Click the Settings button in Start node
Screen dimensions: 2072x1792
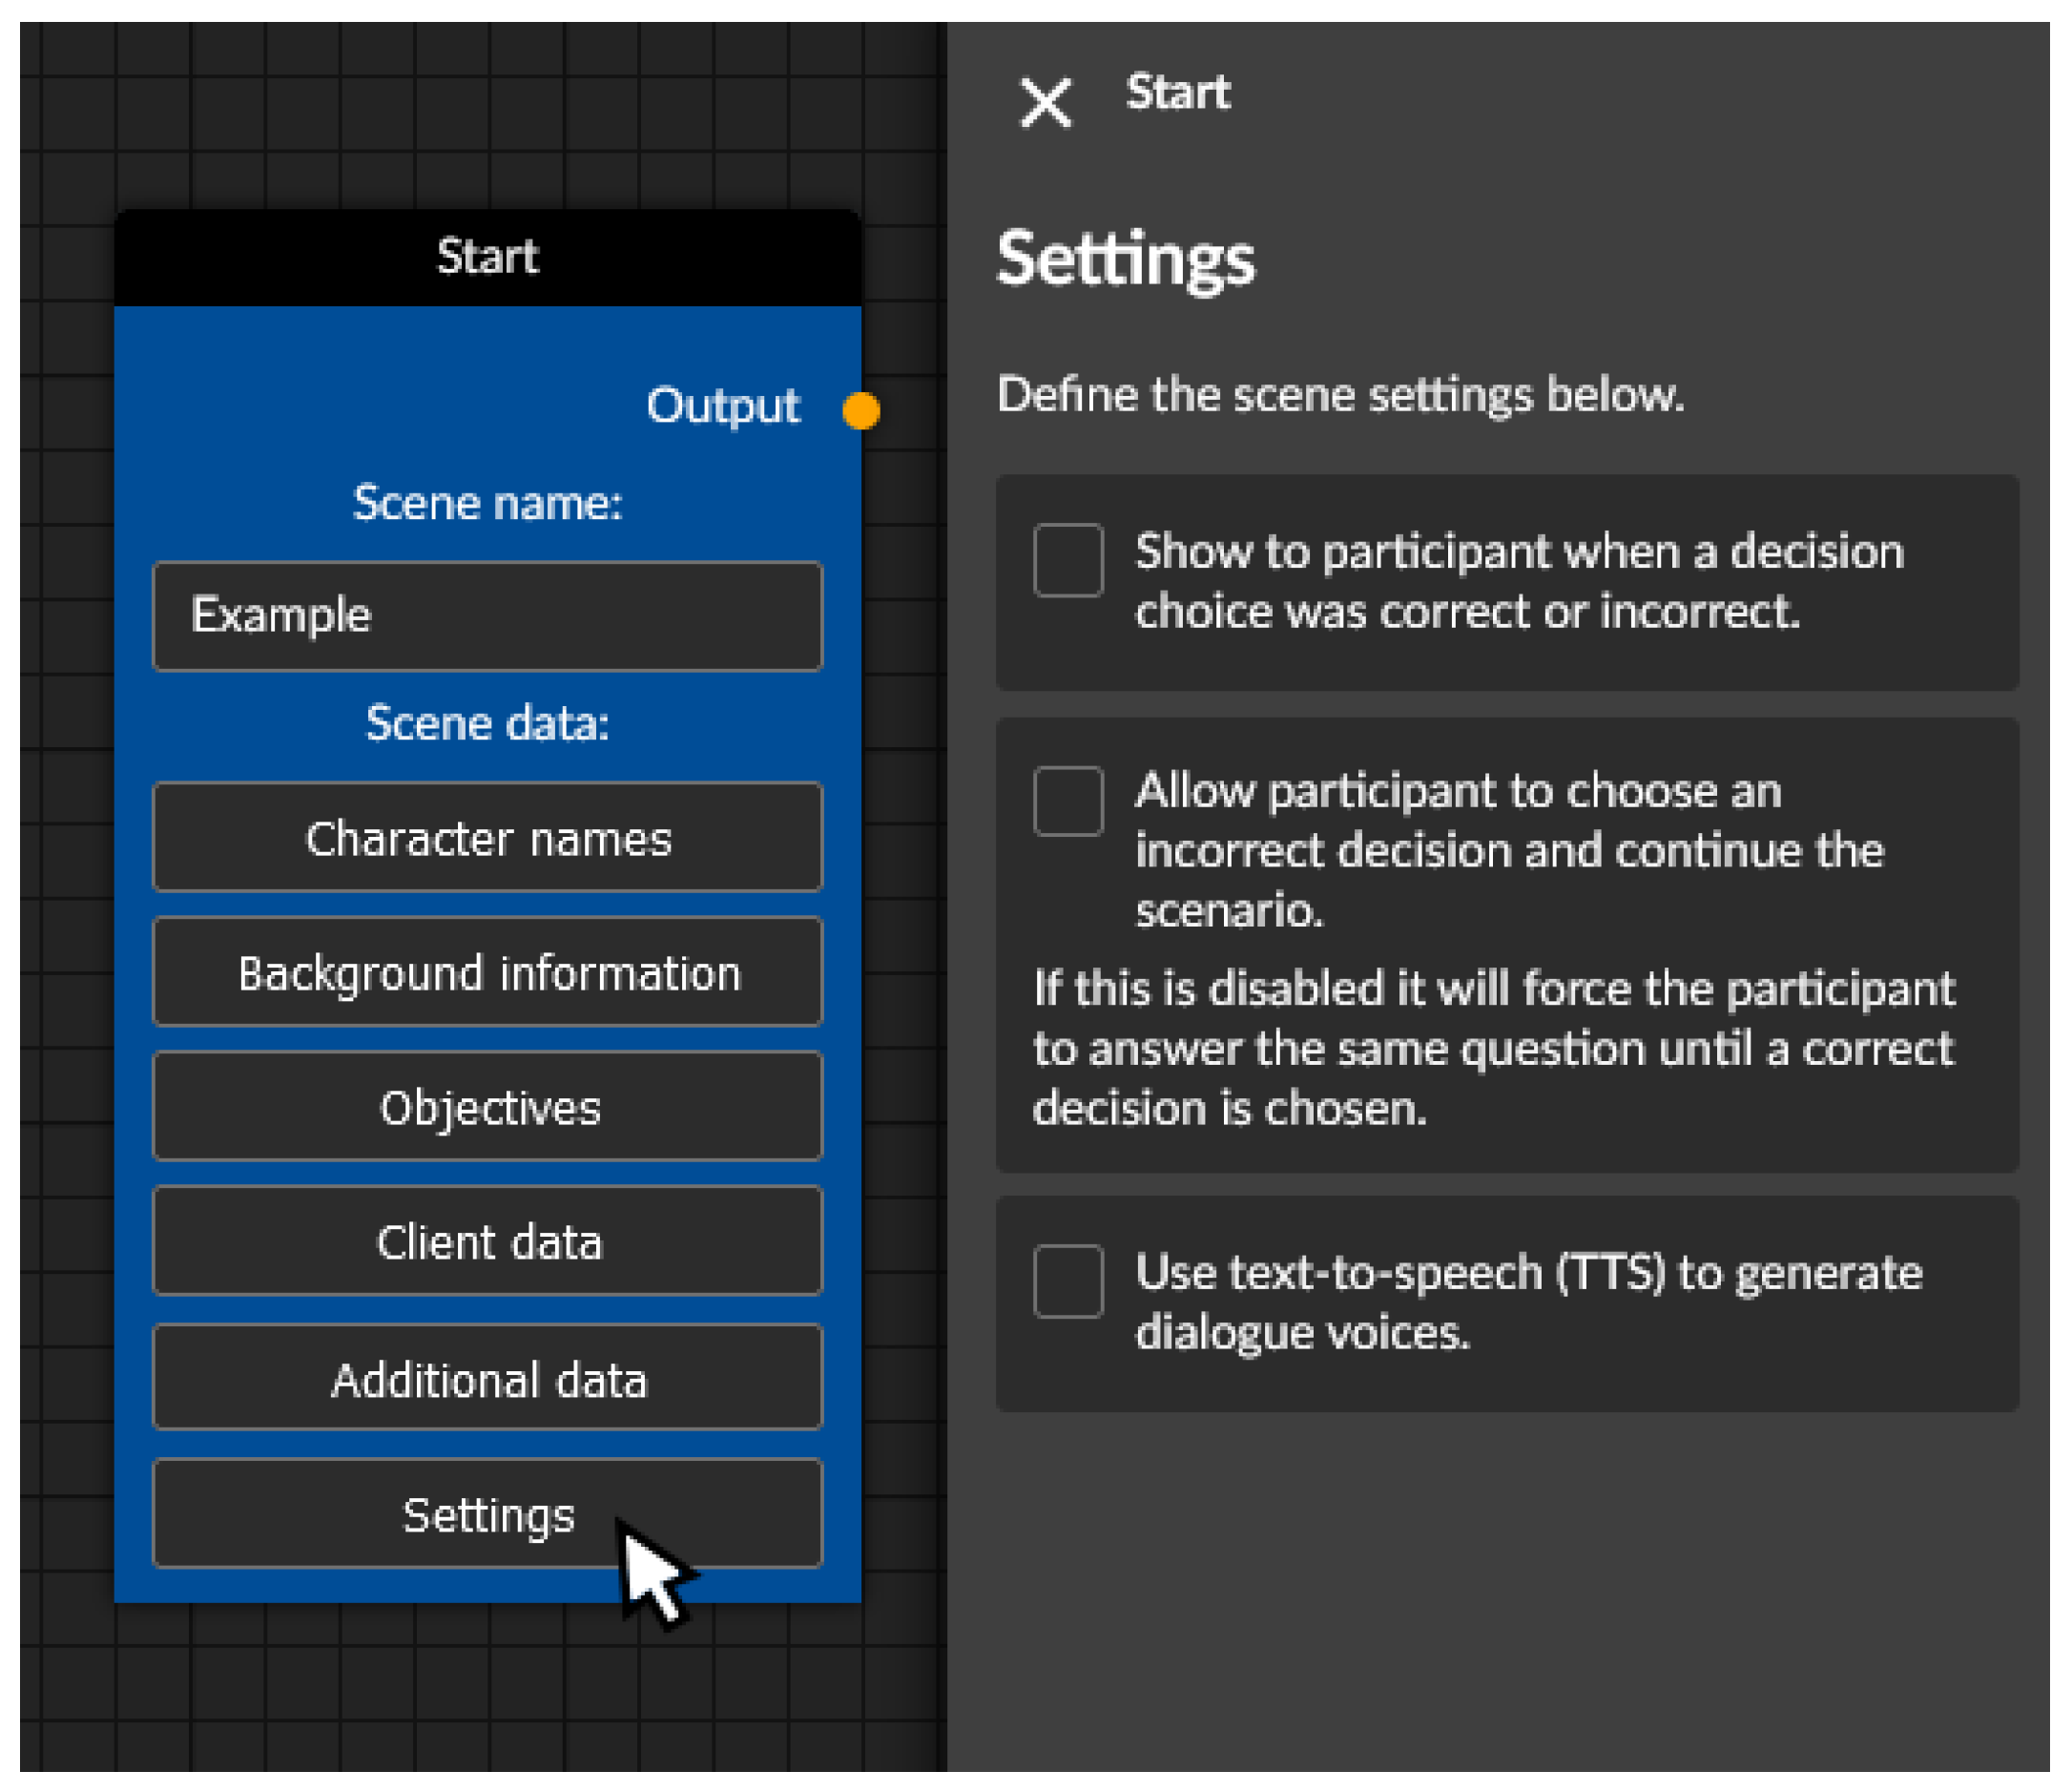pyautogui.click(x=487, y=1513)
